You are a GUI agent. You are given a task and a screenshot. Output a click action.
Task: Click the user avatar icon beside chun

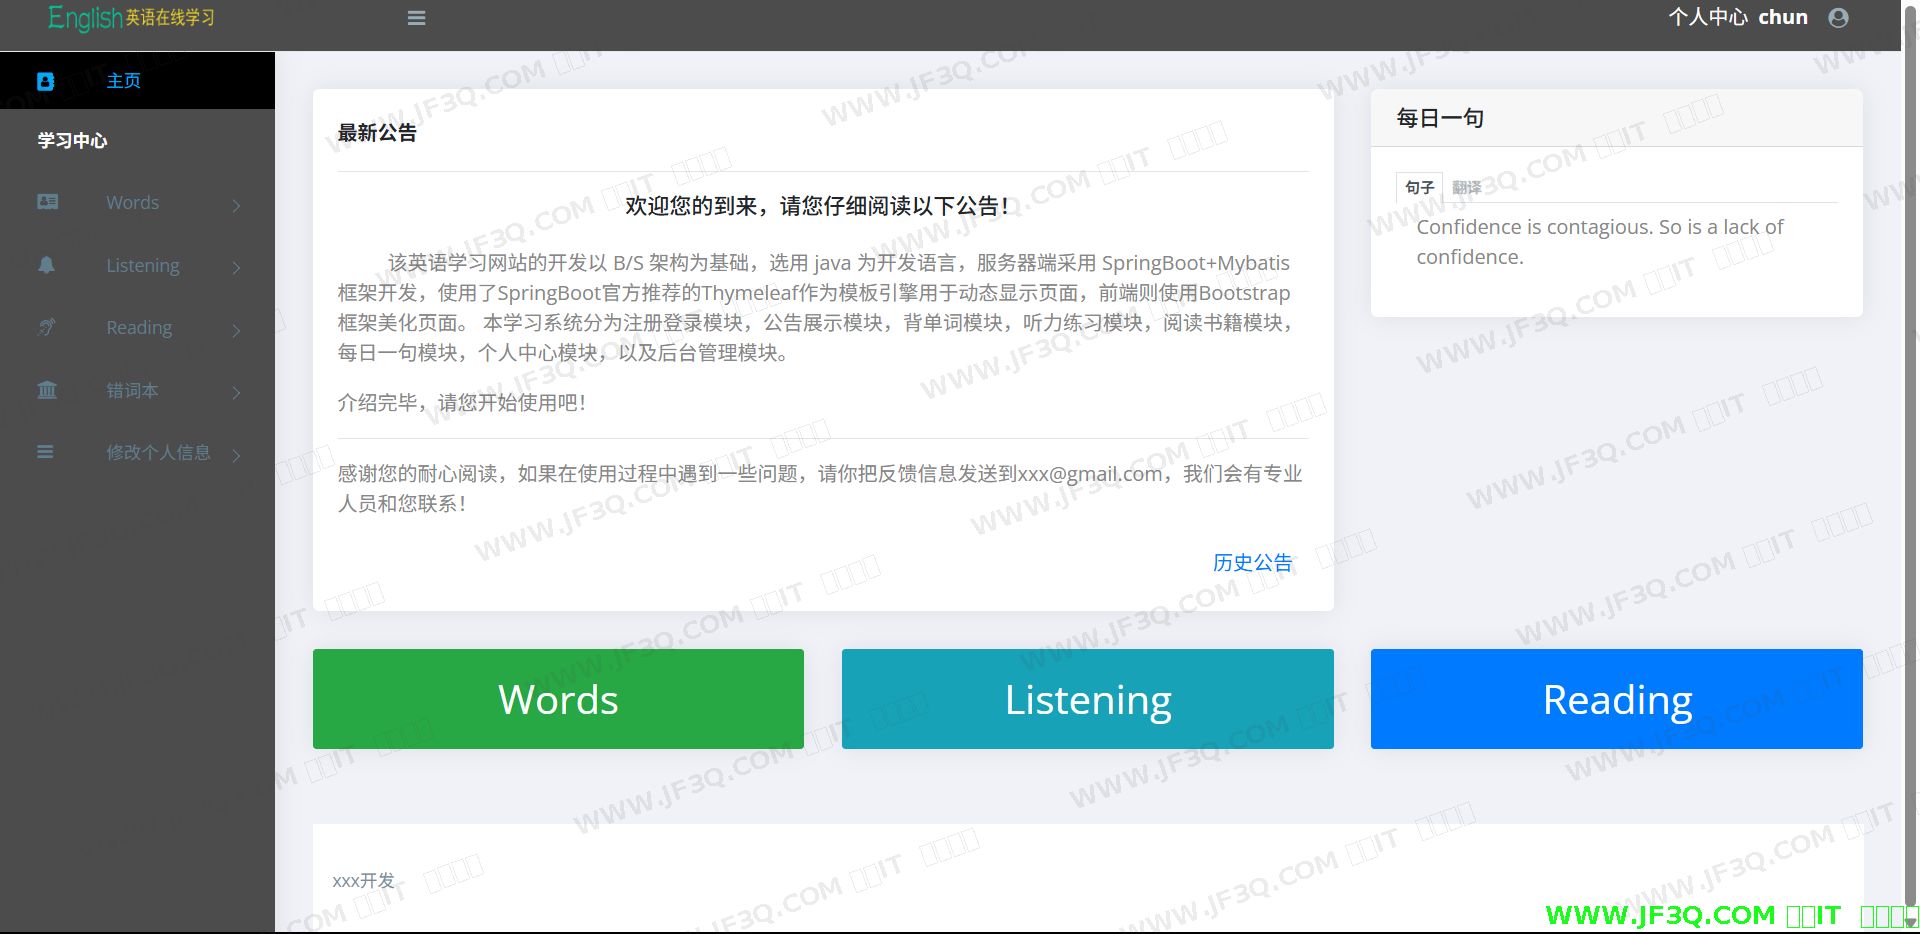tap(1838, 18)
